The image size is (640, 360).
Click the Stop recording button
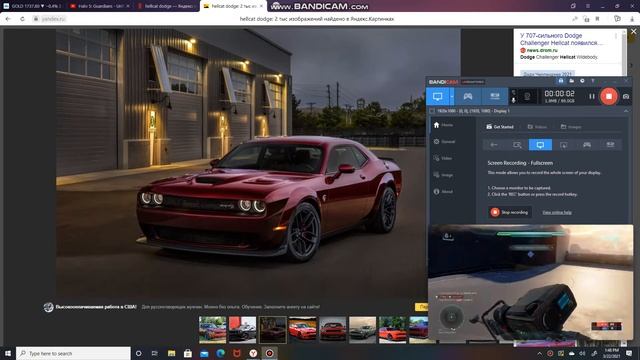tap(509, 212)
